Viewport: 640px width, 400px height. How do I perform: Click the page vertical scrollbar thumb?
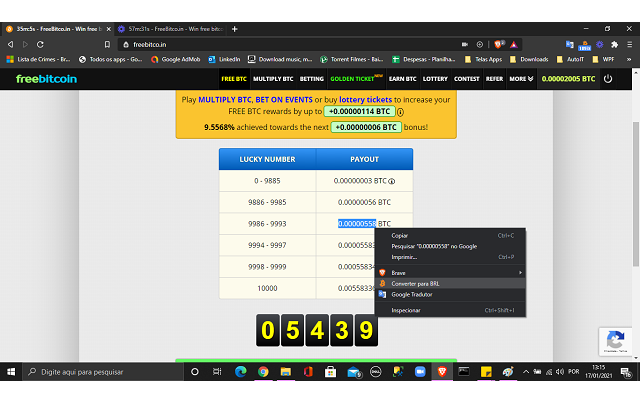[x=636, y=194]
